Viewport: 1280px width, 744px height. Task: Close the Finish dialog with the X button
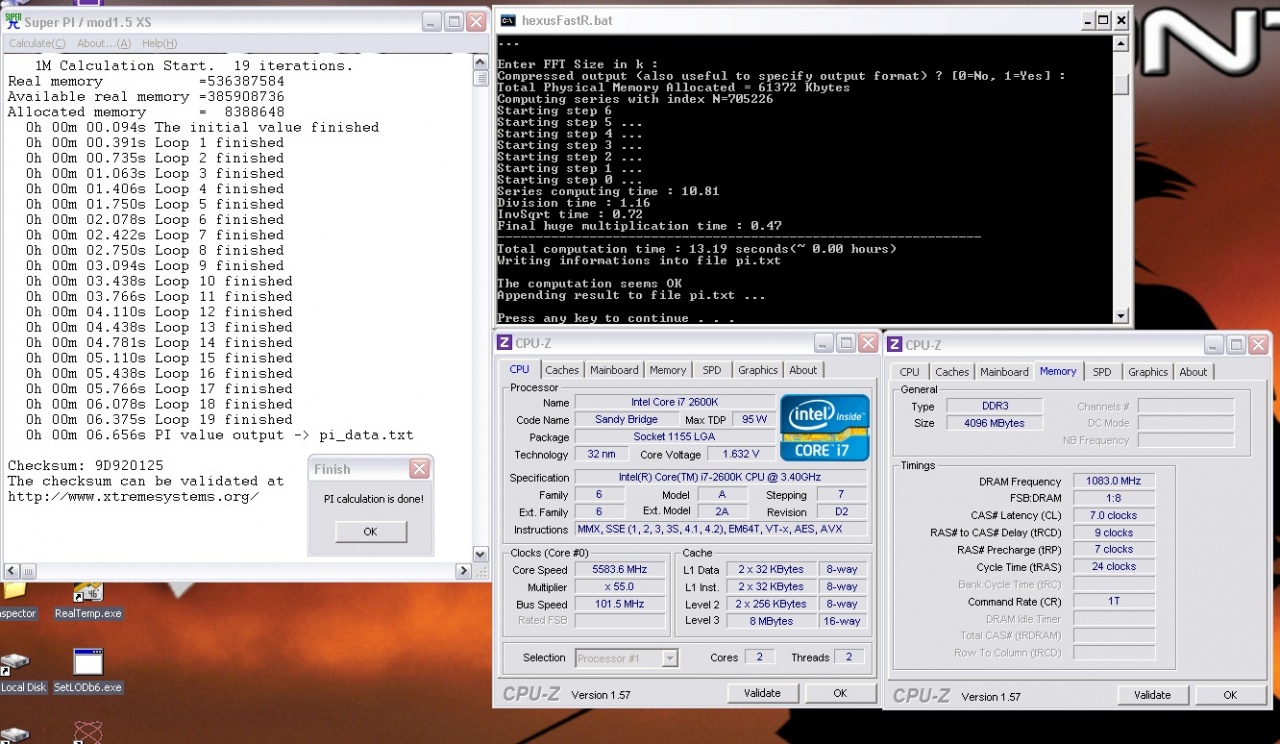click(419, 469)
